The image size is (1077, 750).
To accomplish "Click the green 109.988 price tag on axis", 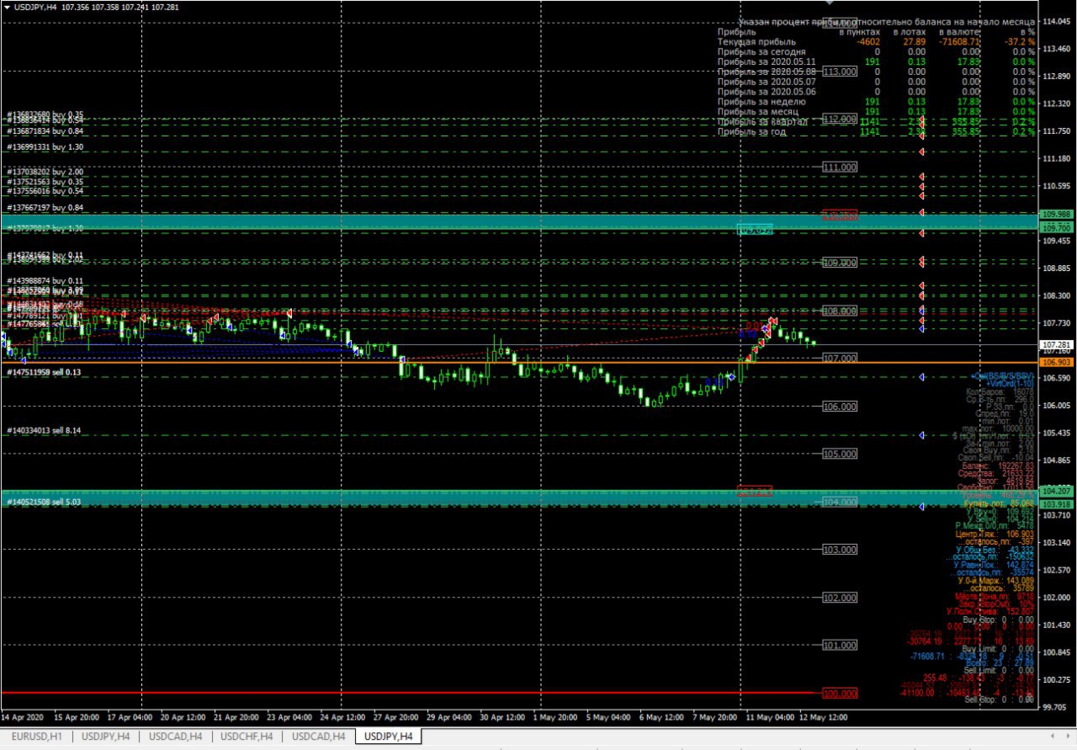I will coord(1056,214).
